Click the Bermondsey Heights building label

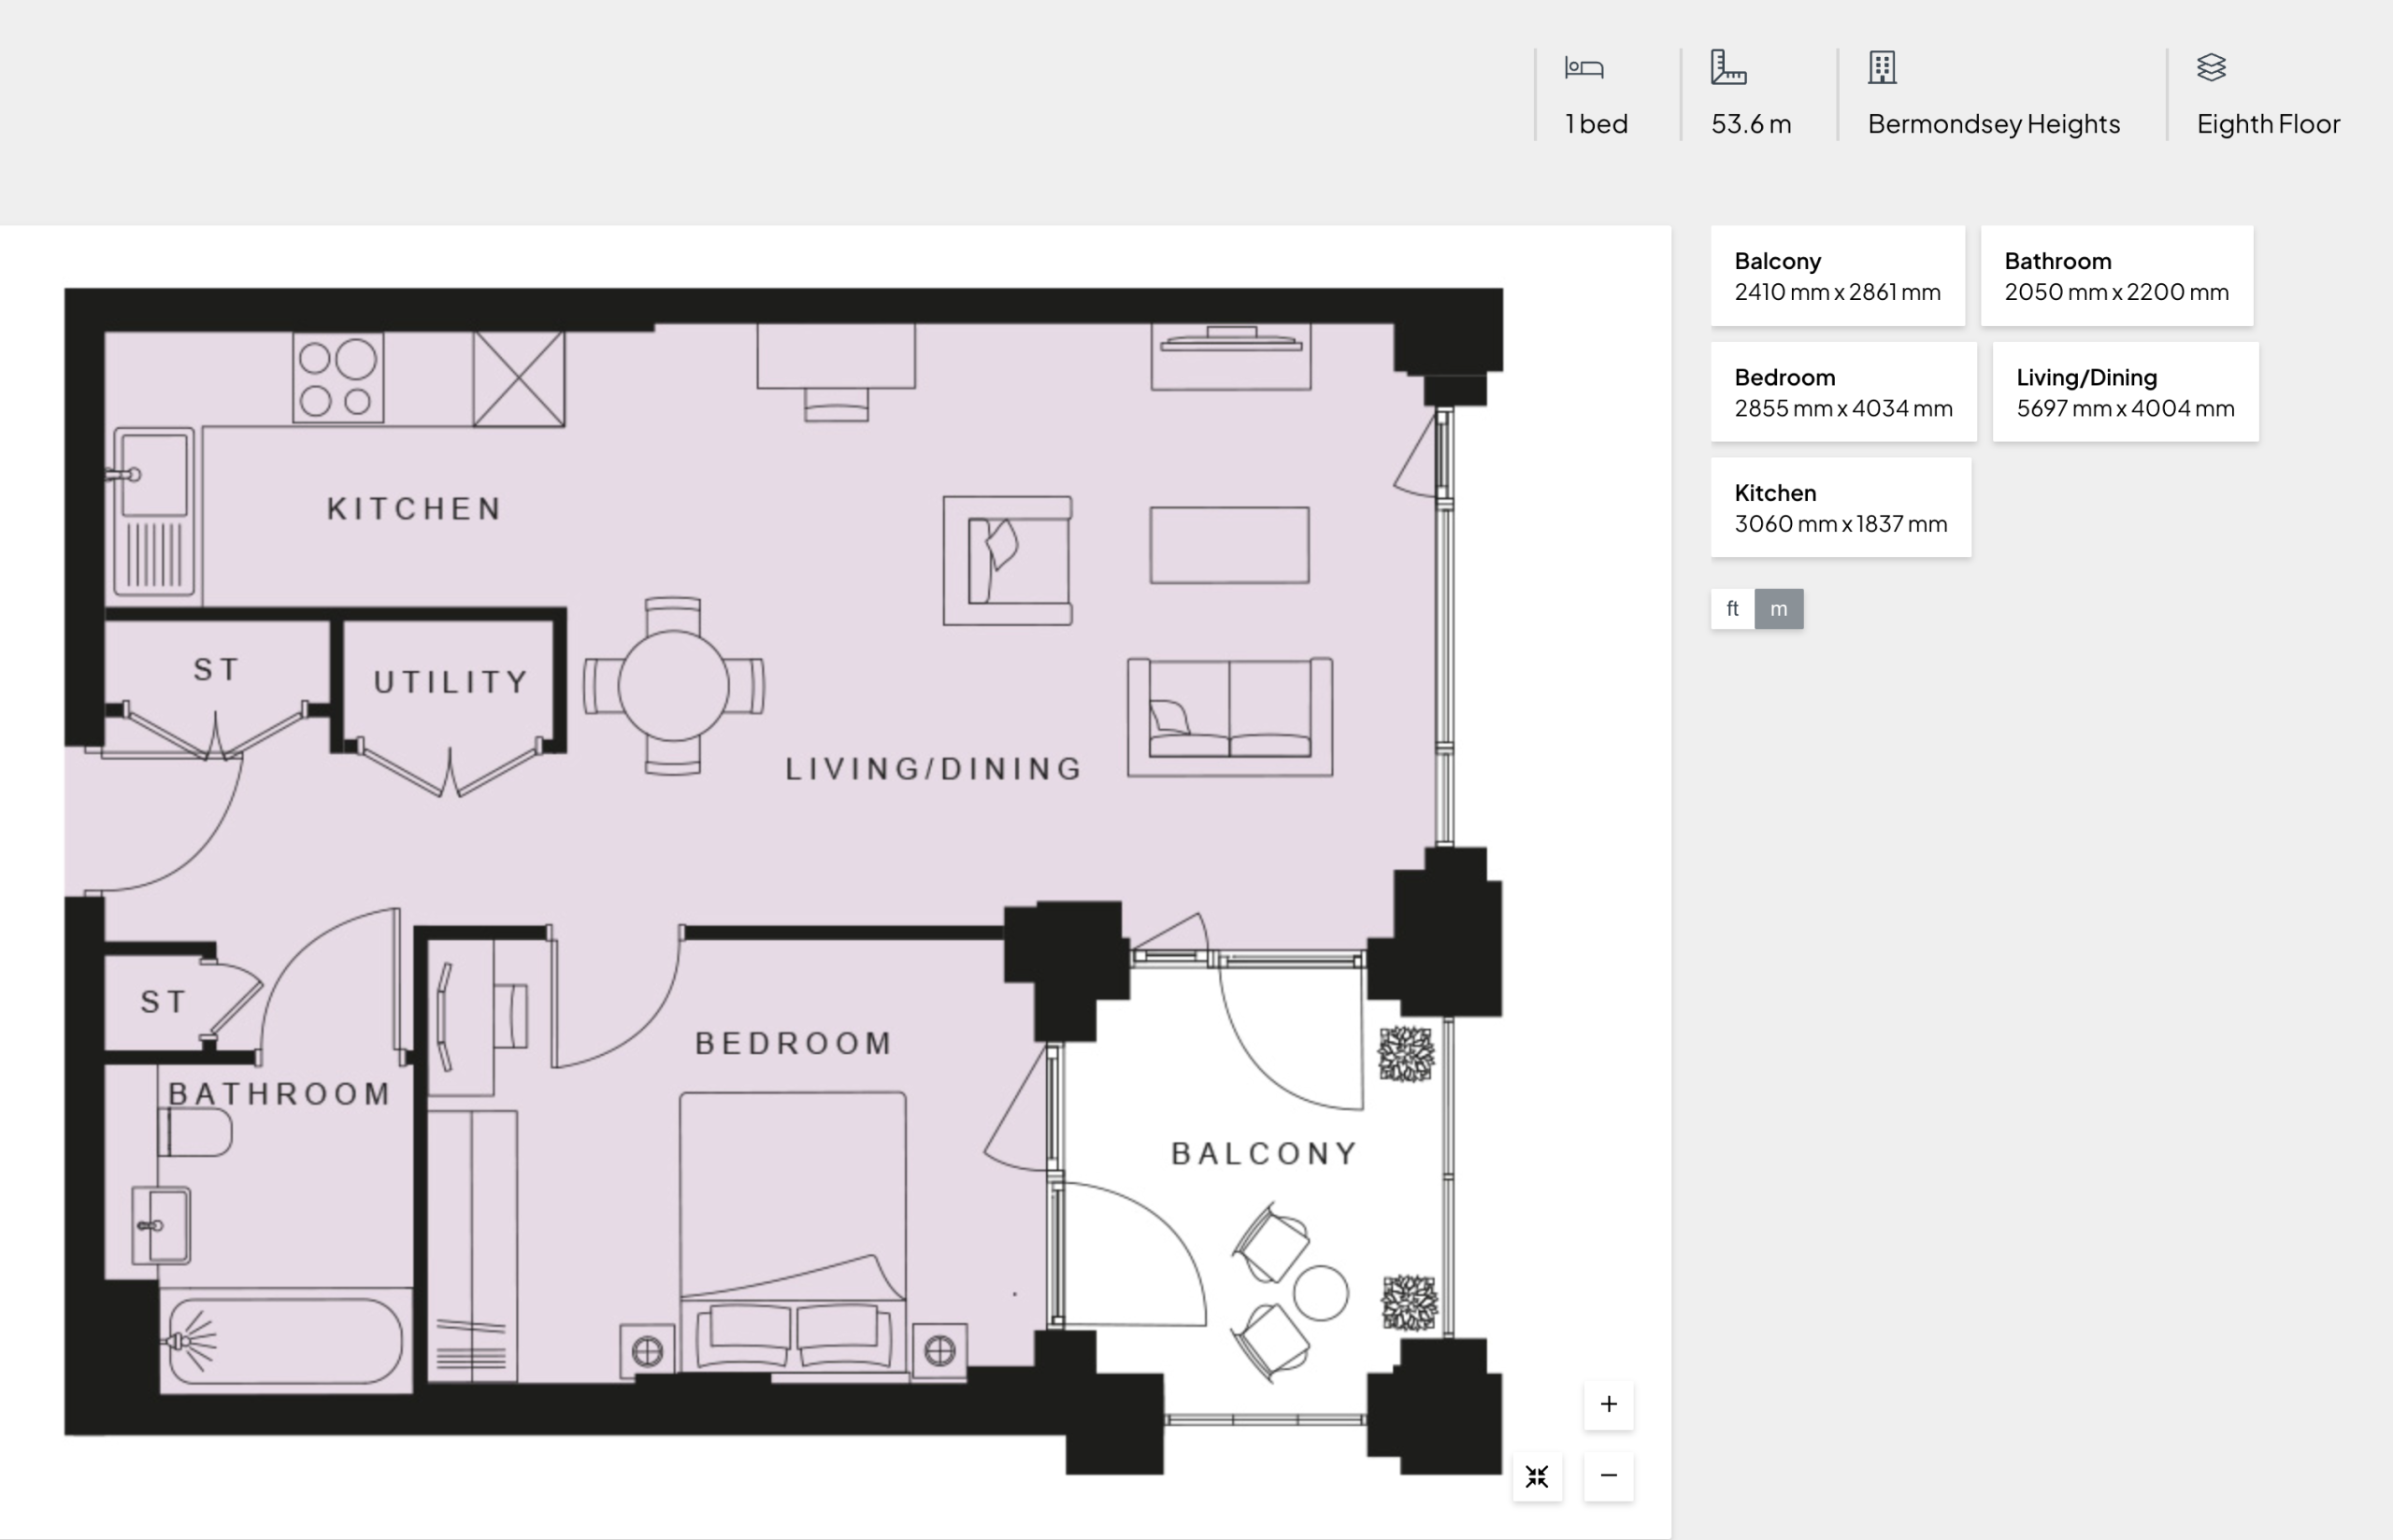pos(1993,124)
